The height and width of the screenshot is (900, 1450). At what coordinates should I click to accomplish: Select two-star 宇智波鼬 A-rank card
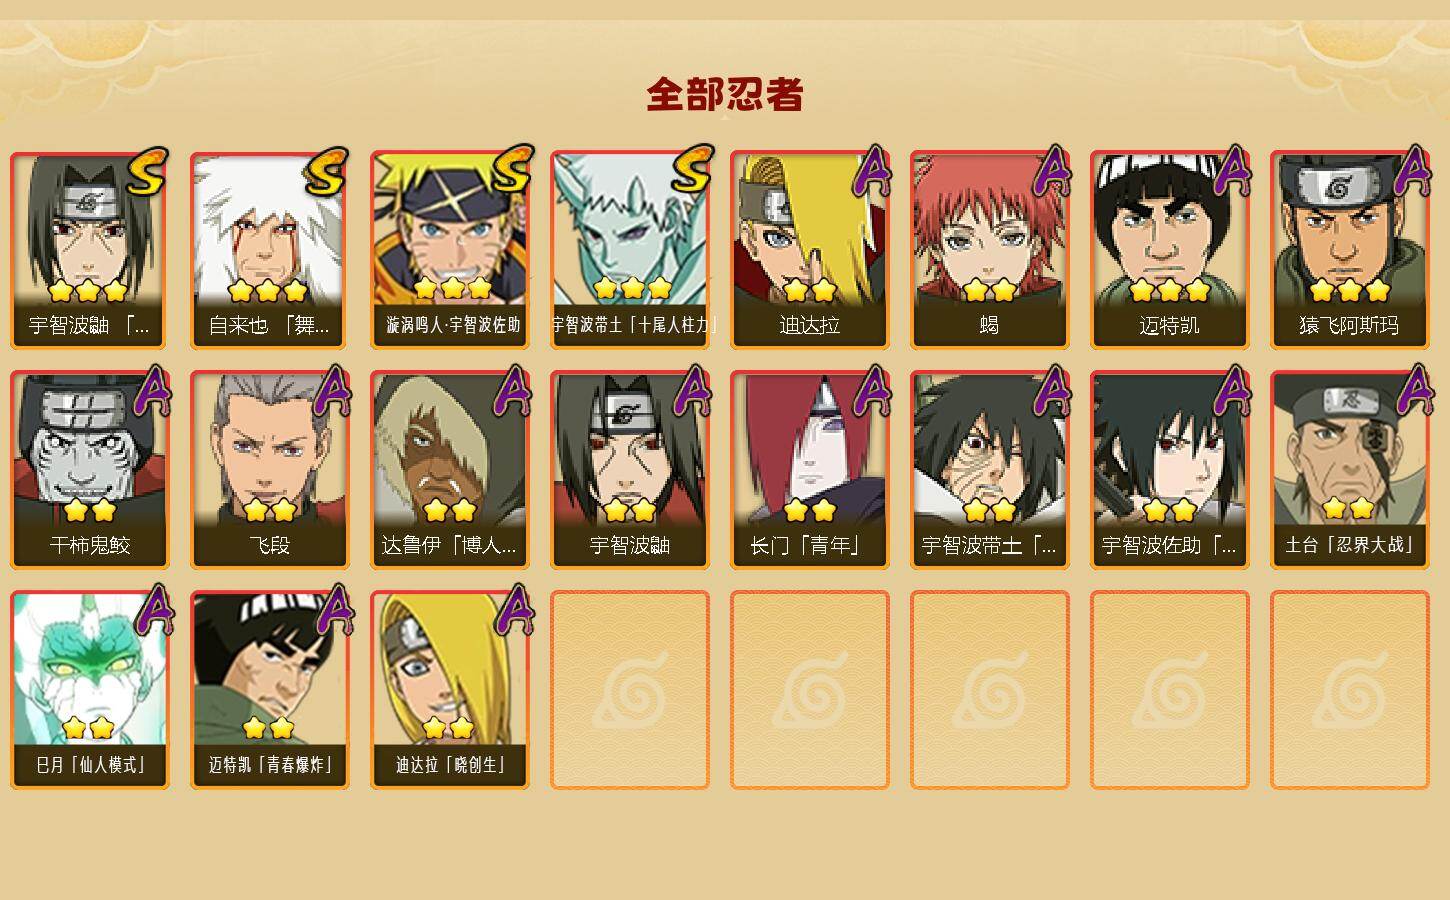coord(630,470)
